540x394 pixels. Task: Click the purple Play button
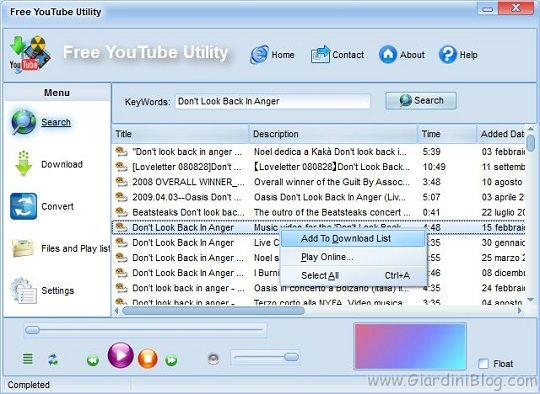[x=121, y=355]
